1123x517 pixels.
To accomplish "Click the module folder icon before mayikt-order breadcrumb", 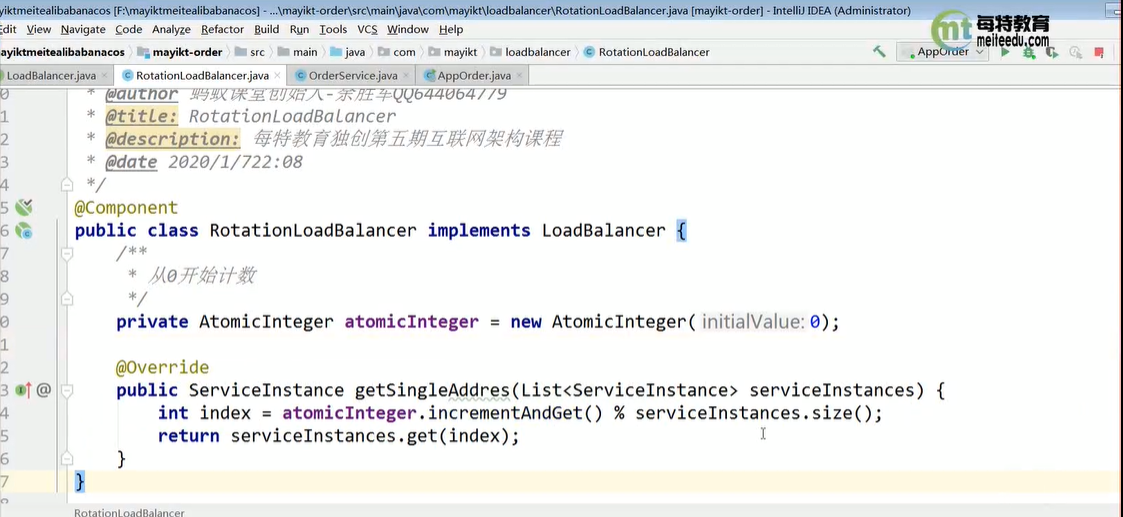I will point(143,52).
